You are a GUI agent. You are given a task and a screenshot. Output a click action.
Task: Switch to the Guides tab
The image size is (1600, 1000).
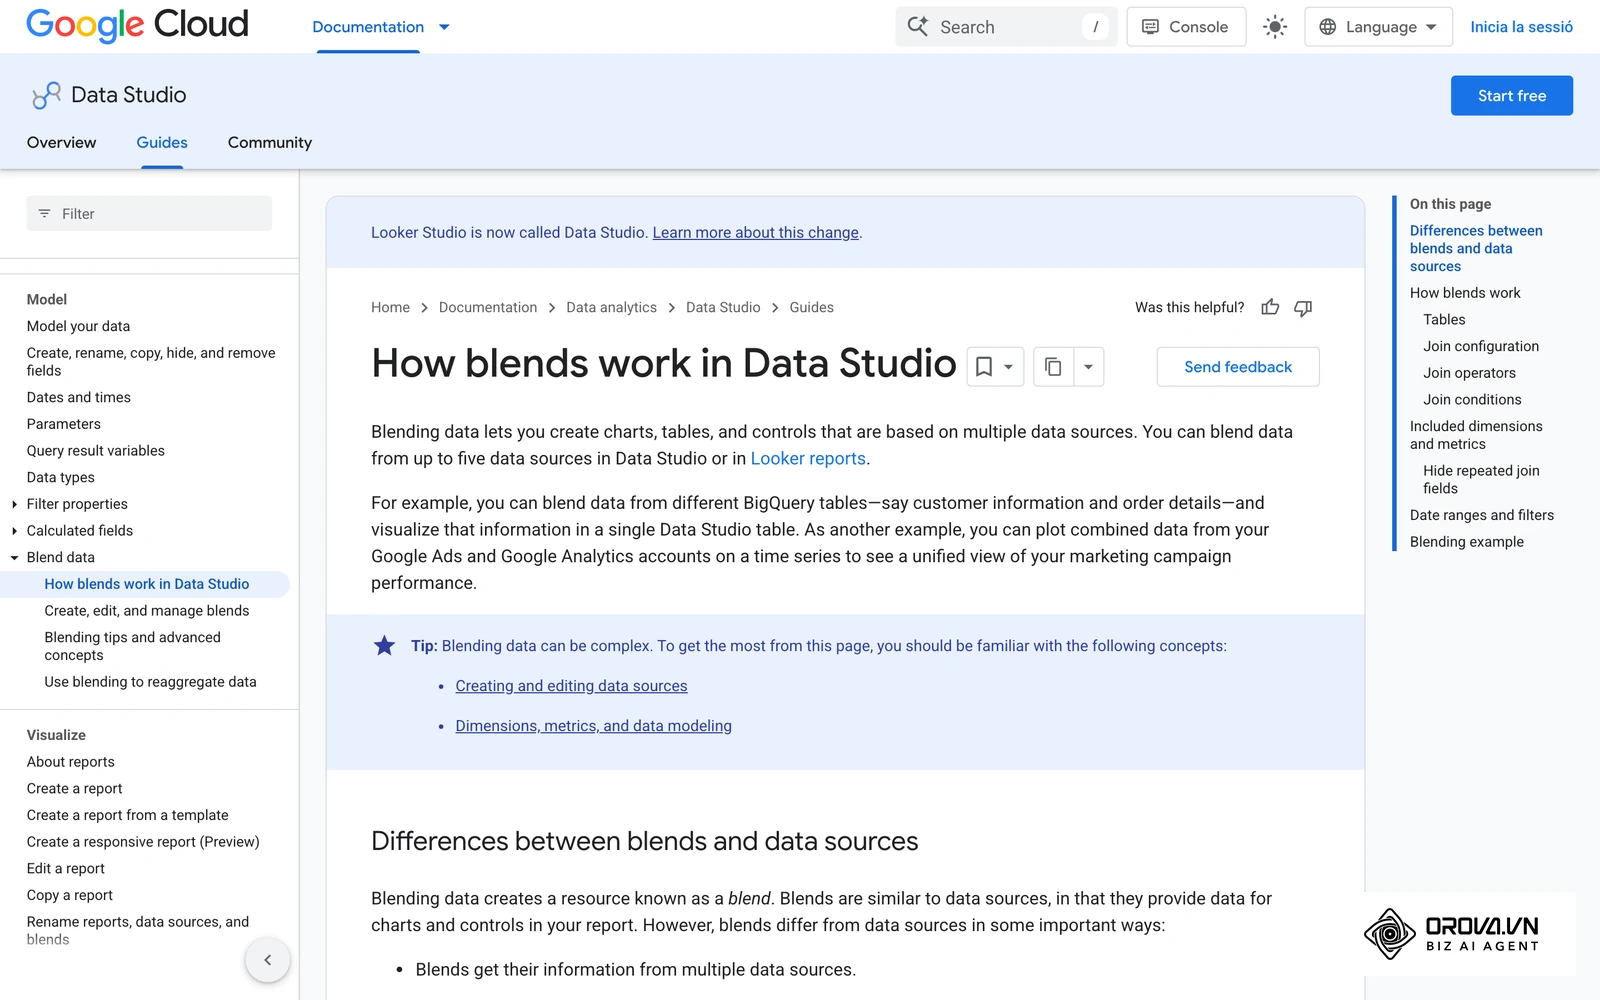pyautogui.click(x=162, y=143)
